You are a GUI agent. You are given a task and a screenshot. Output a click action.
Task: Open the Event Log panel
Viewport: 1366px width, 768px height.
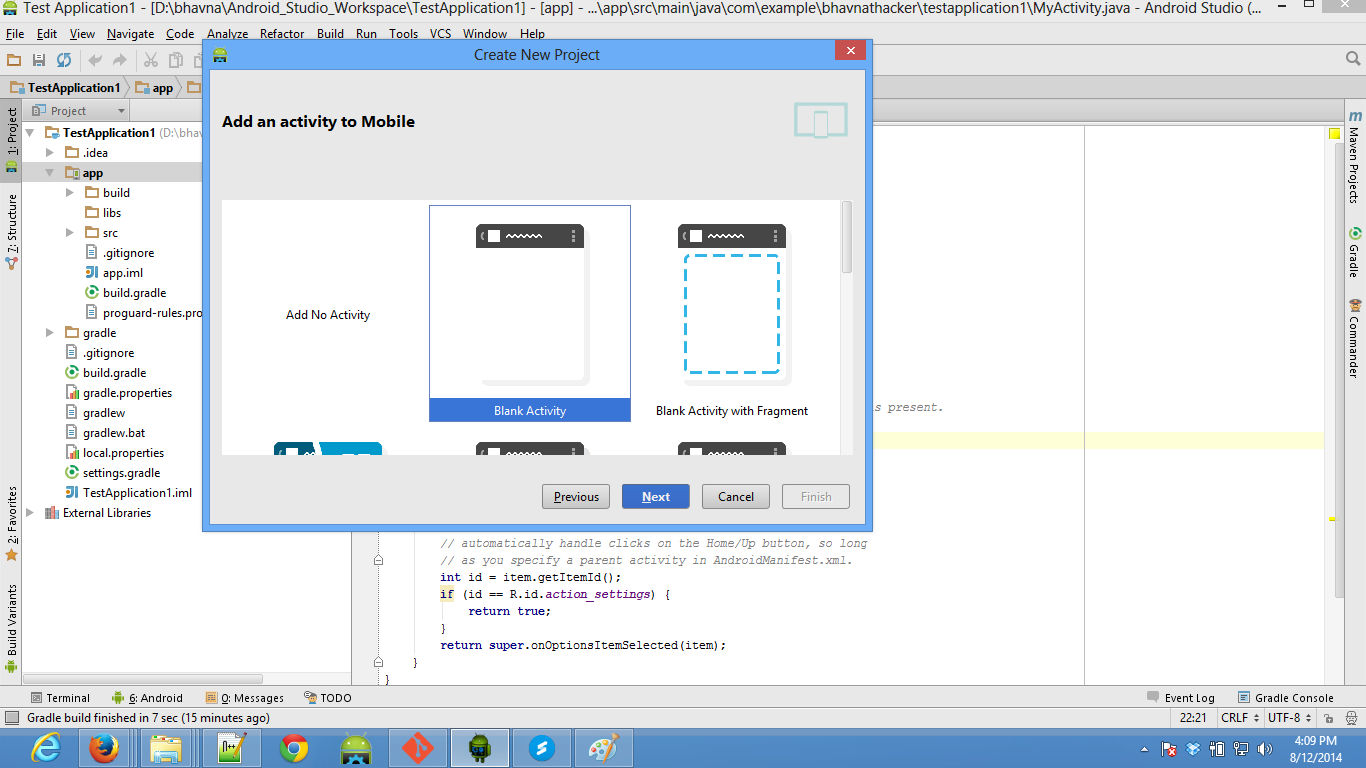[x=1181, y=698]
